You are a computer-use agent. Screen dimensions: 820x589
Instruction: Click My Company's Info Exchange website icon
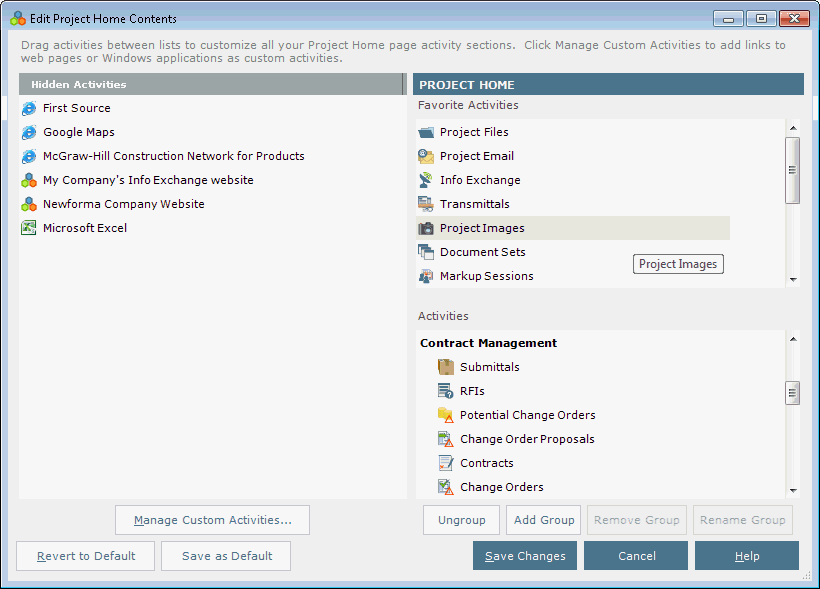click(x=29, y=180)
